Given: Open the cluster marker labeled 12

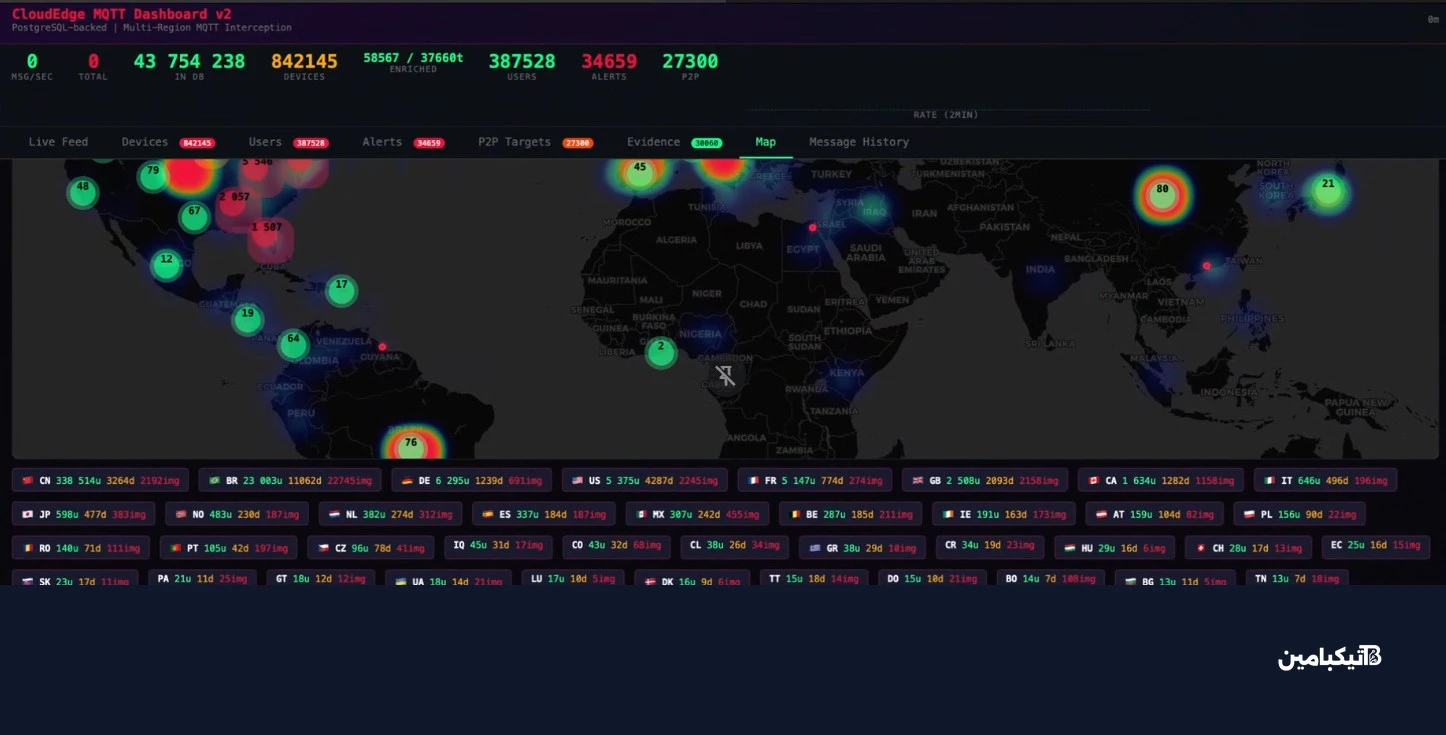Looking at the screenshot, I should (x=166, y=265).
